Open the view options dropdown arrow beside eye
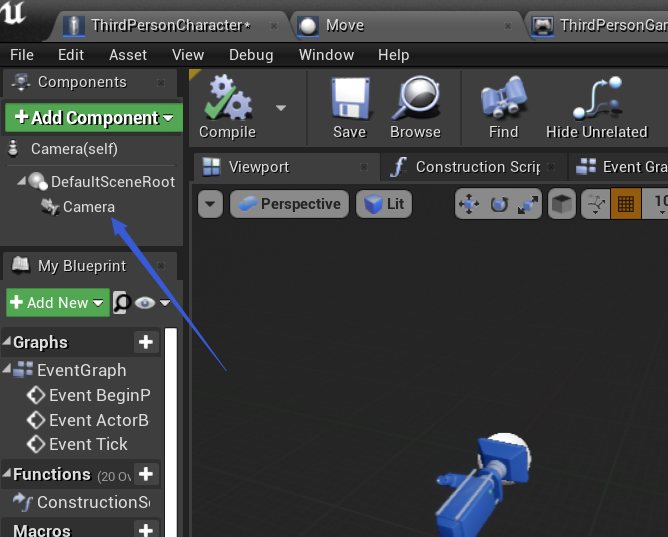This screenshot has height=537, width=668. tap(165, 303)
